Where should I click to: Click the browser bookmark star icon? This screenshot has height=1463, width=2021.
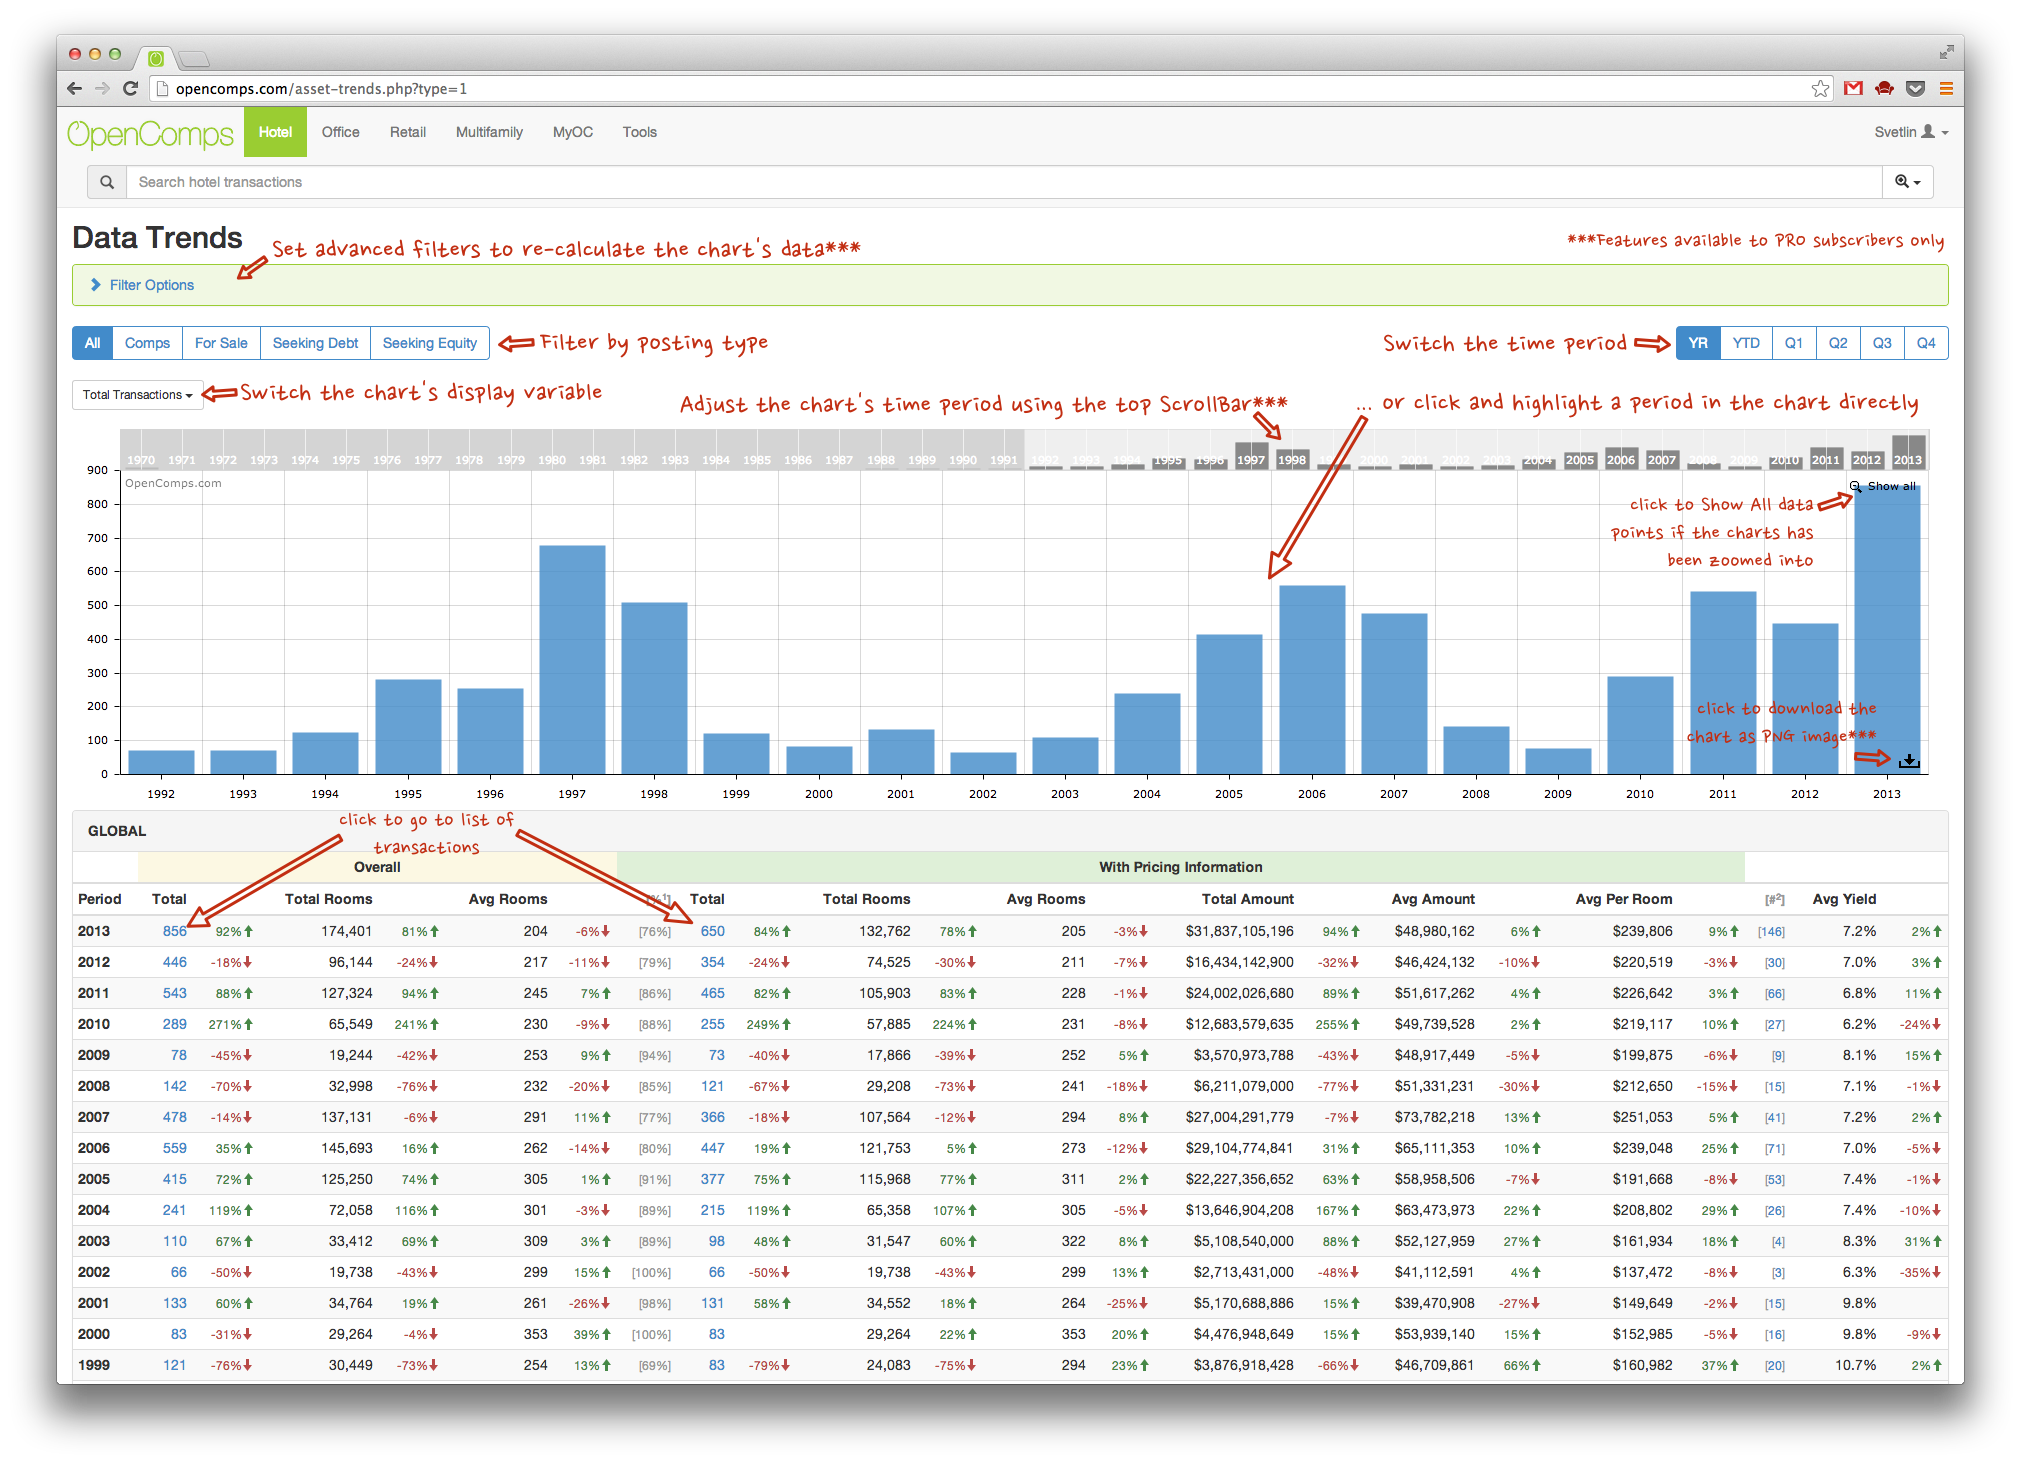tap(1820, 88)
